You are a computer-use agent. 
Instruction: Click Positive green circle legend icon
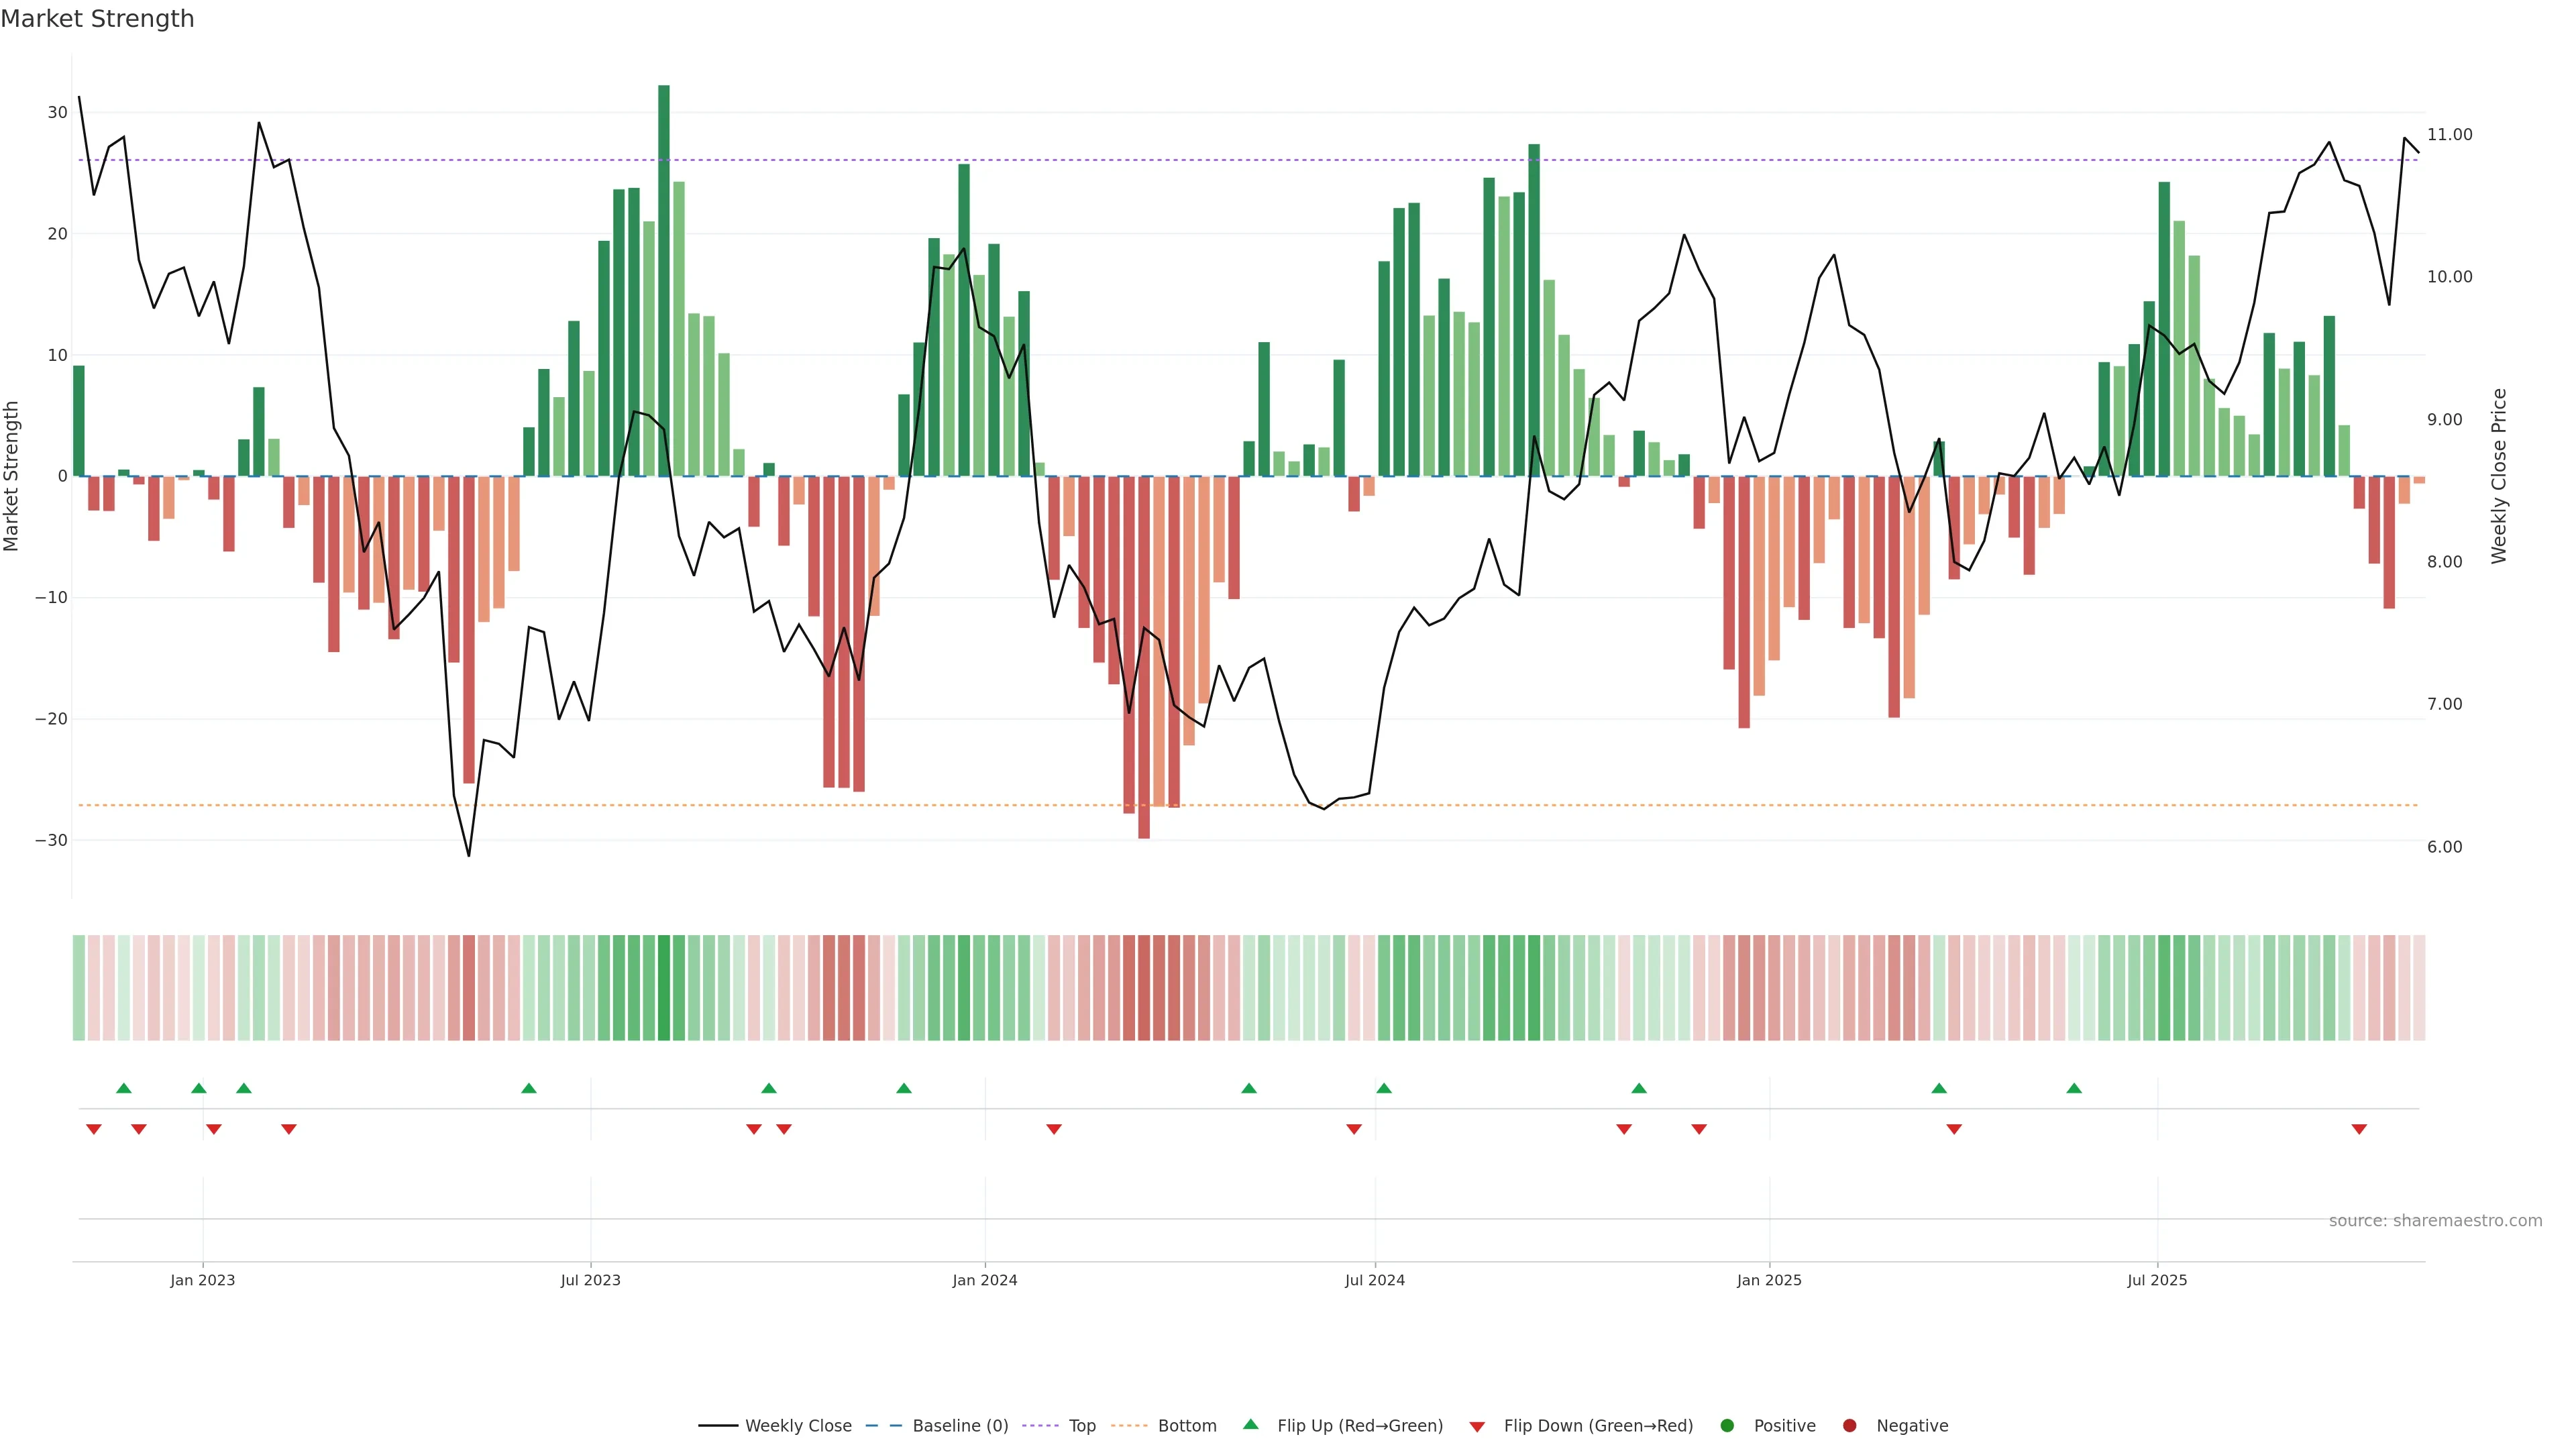point(1727,1425)
